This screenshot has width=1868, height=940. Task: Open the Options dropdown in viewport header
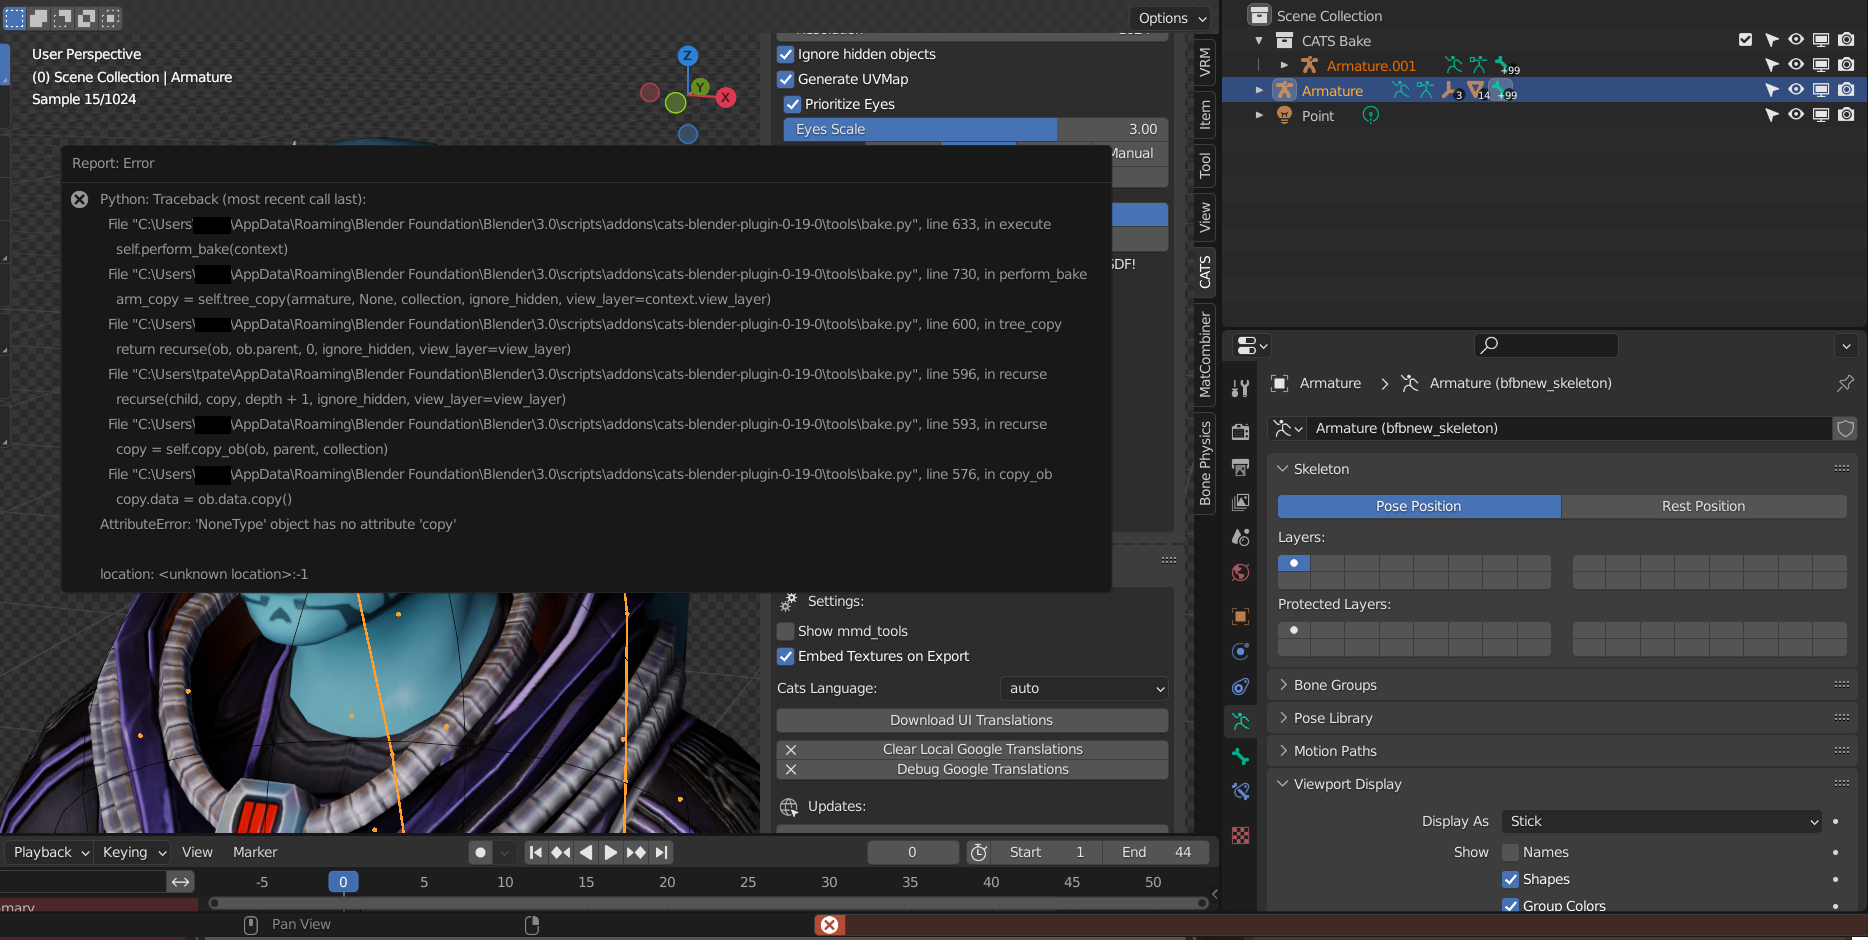click(1172, 18)
